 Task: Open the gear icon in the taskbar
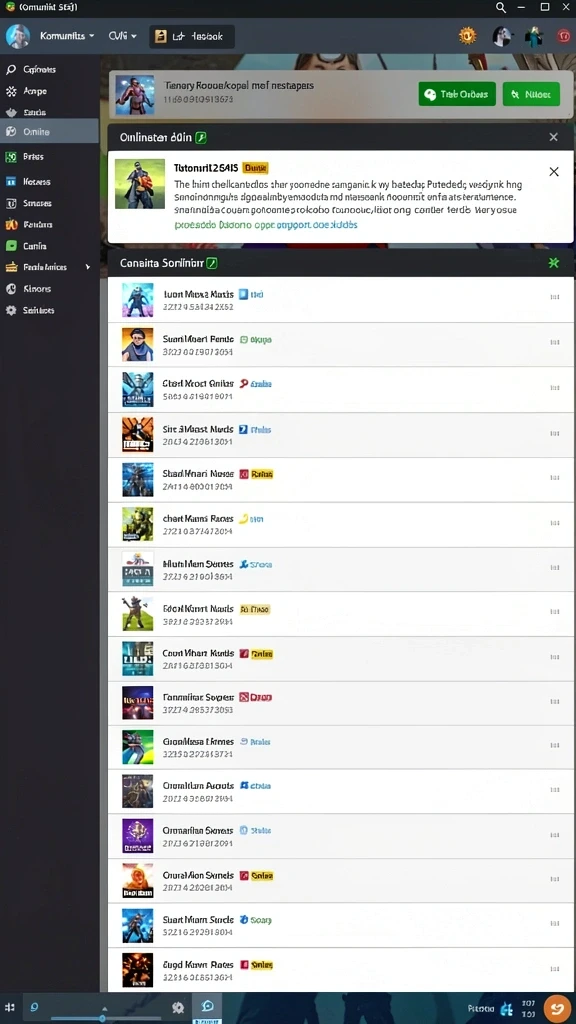click(178, 1008)
